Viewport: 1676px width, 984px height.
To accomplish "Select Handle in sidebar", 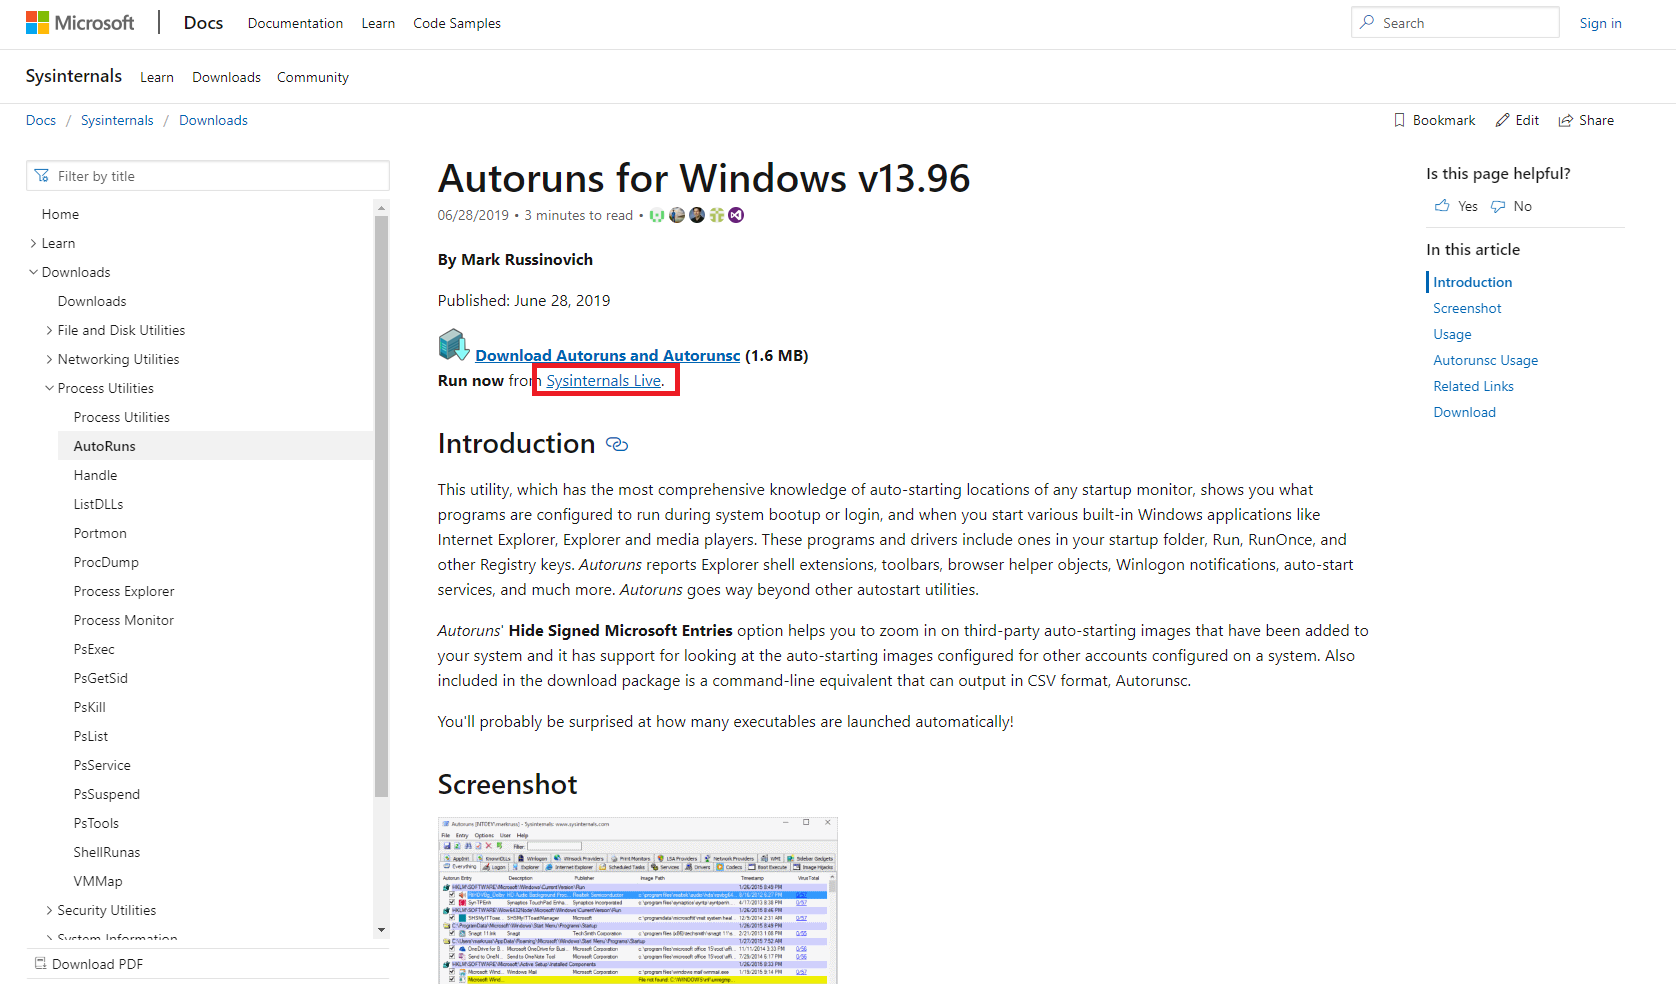I will pos(95,475).
